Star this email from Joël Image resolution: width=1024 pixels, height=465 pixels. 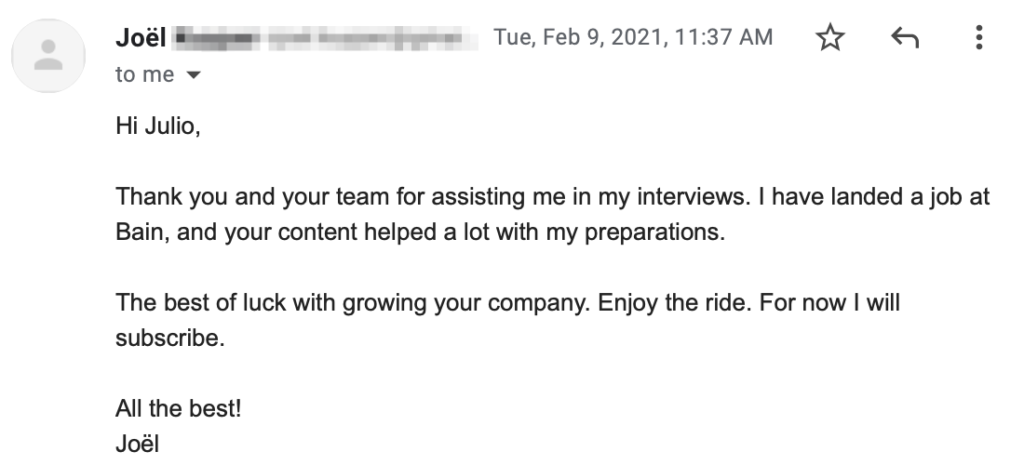(830, 37)
